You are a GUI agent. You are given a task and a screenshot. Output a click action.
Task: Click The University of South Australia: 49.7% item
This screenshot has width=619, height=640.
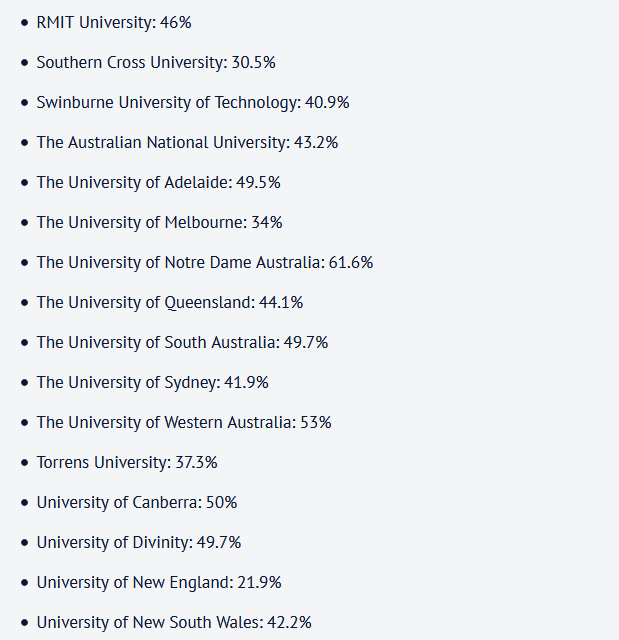(x=182, y=342)
